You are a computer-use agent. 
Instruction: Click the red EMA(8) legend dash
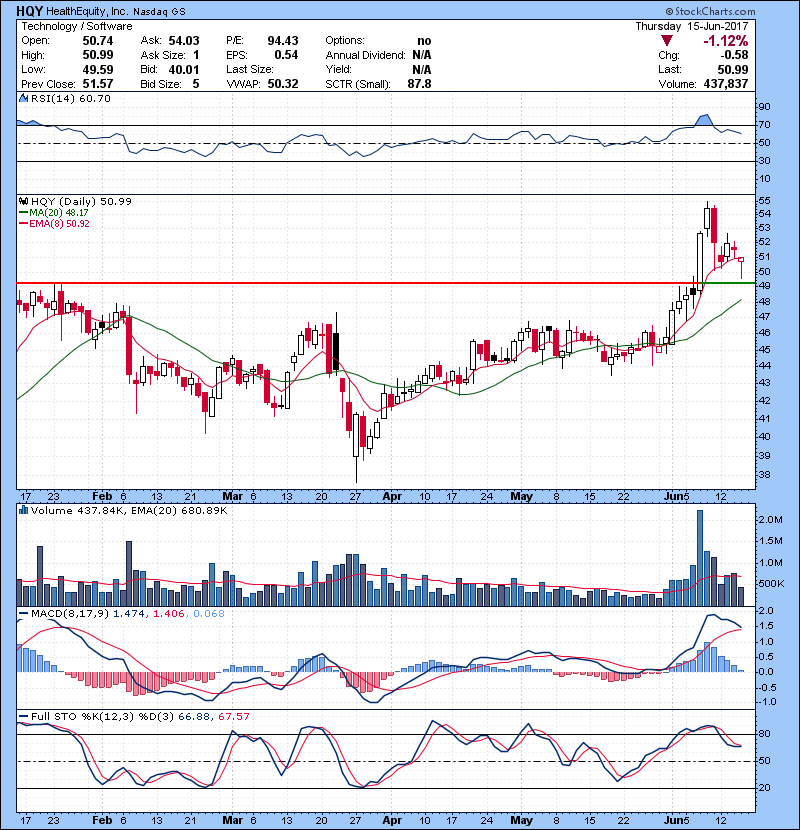(x=23, y=224)
